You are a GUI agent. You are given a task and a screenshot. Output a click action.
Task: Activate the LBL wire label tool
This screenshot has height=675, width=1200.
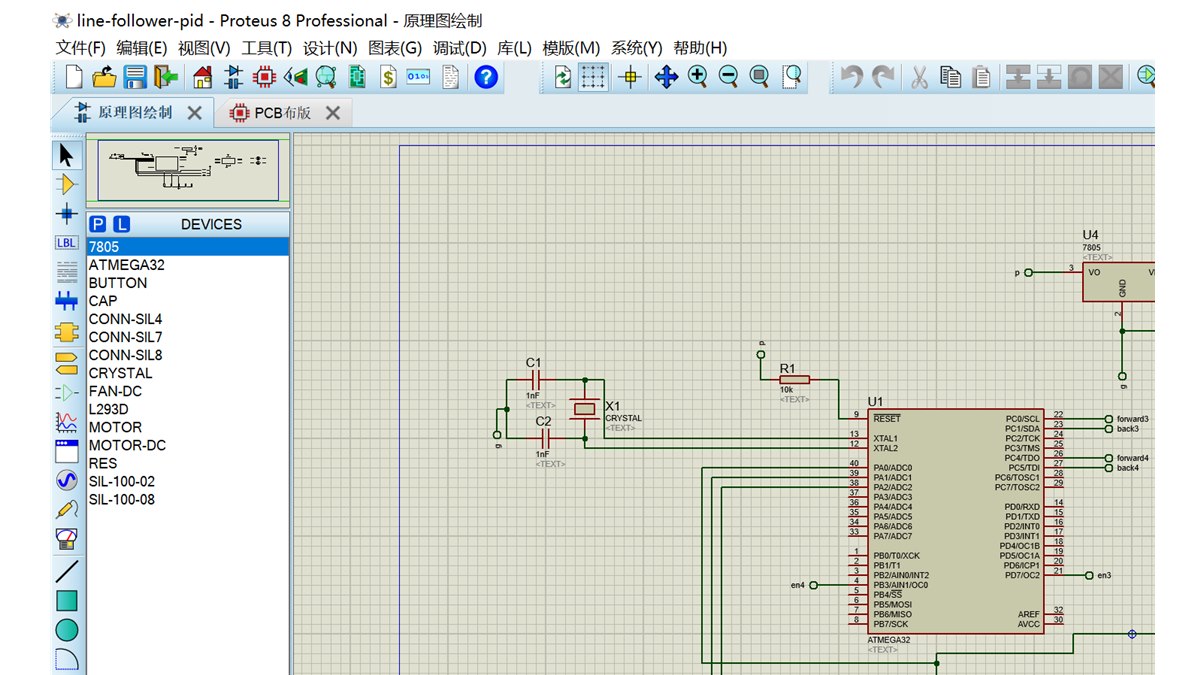click(x=66, y=242)
